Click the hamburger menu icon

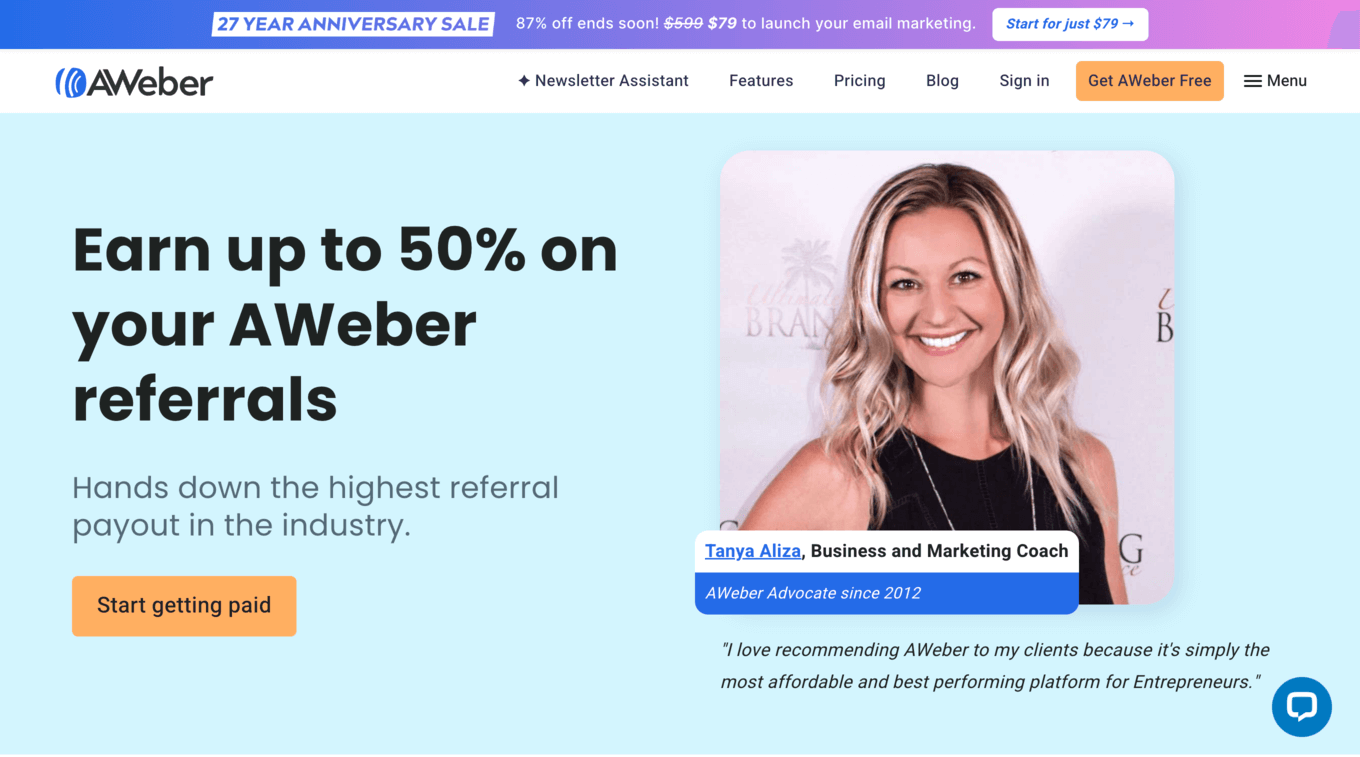point(1252,81)
